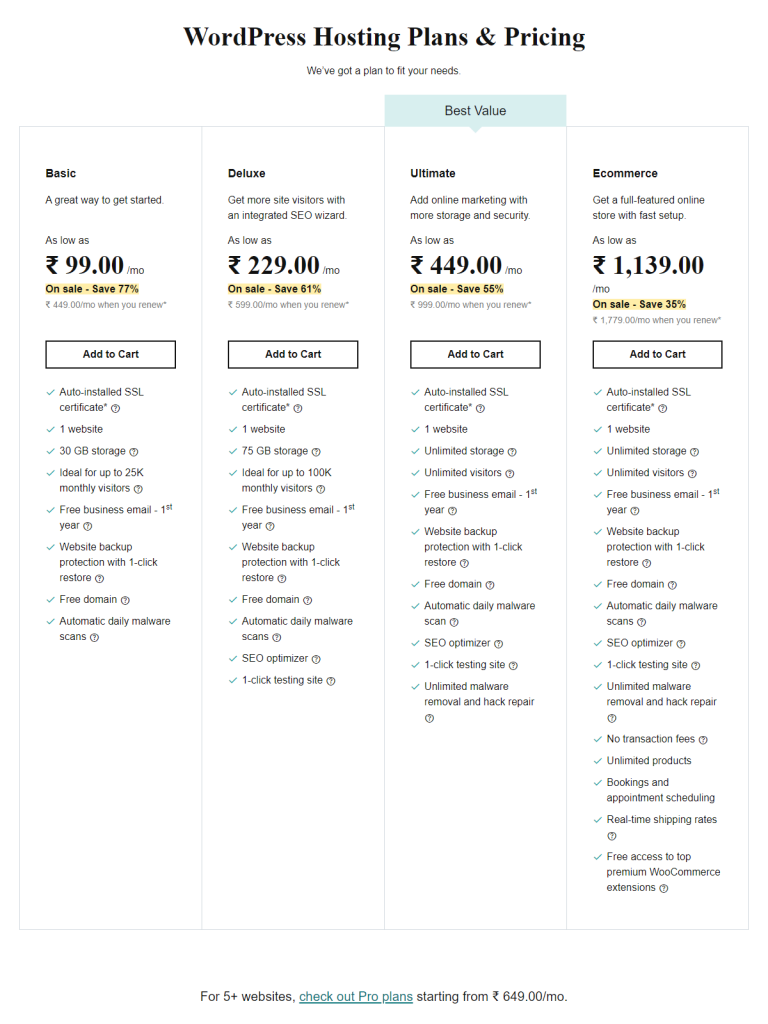Click help icon next to Basic Free domain
This screenshot has width=768, height=1024.
point(125,600)
